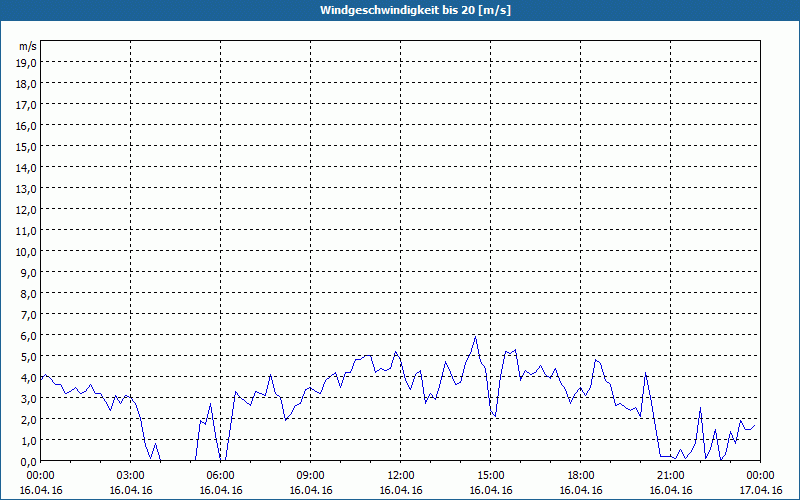This screenshot has height=500, width=800.
Task: Click the 1,0 y-axis label
Action: point(30,440)
